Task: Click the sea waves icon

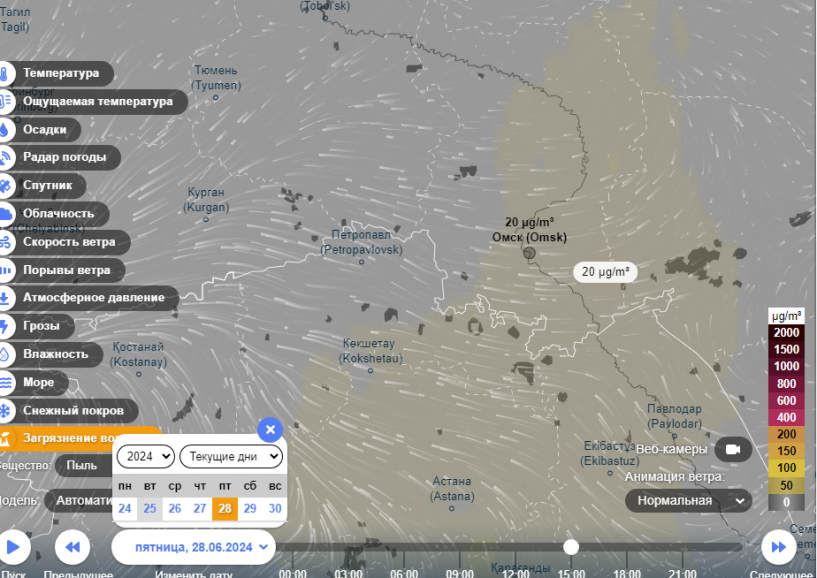Action: (4, 383)
